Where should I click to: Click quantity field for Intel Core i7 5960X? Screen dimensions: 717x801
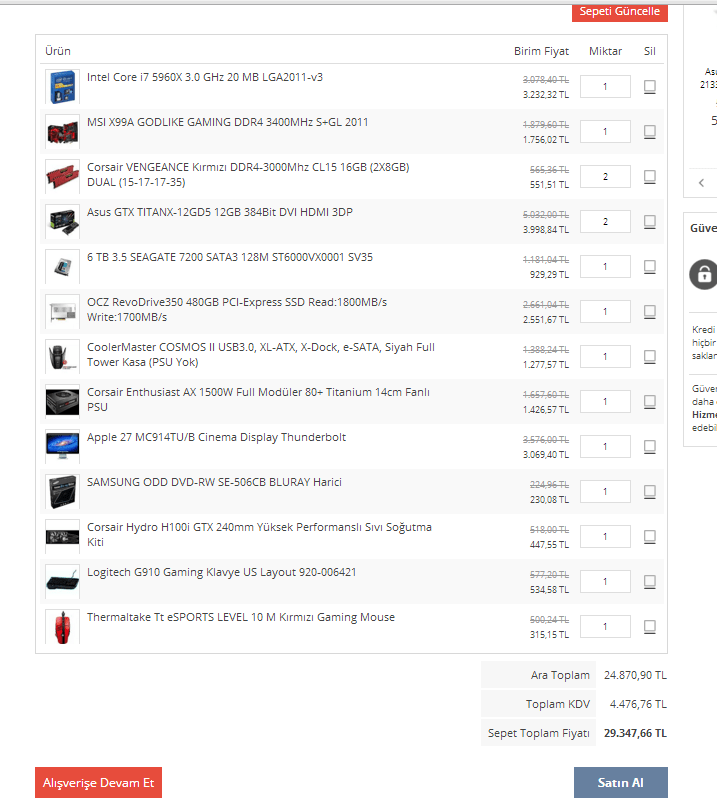pyautogui.click(x=605, y=86)
